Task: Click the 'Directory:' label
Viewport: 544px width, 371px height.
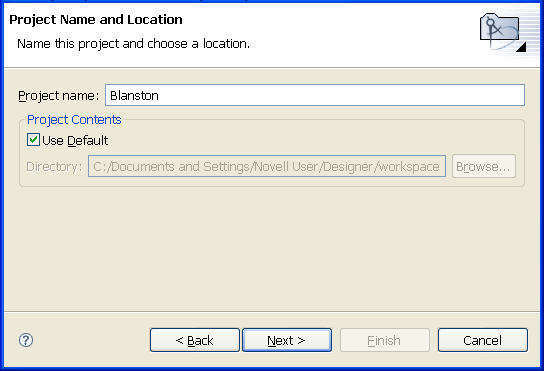Action: [x=54, y=167]
